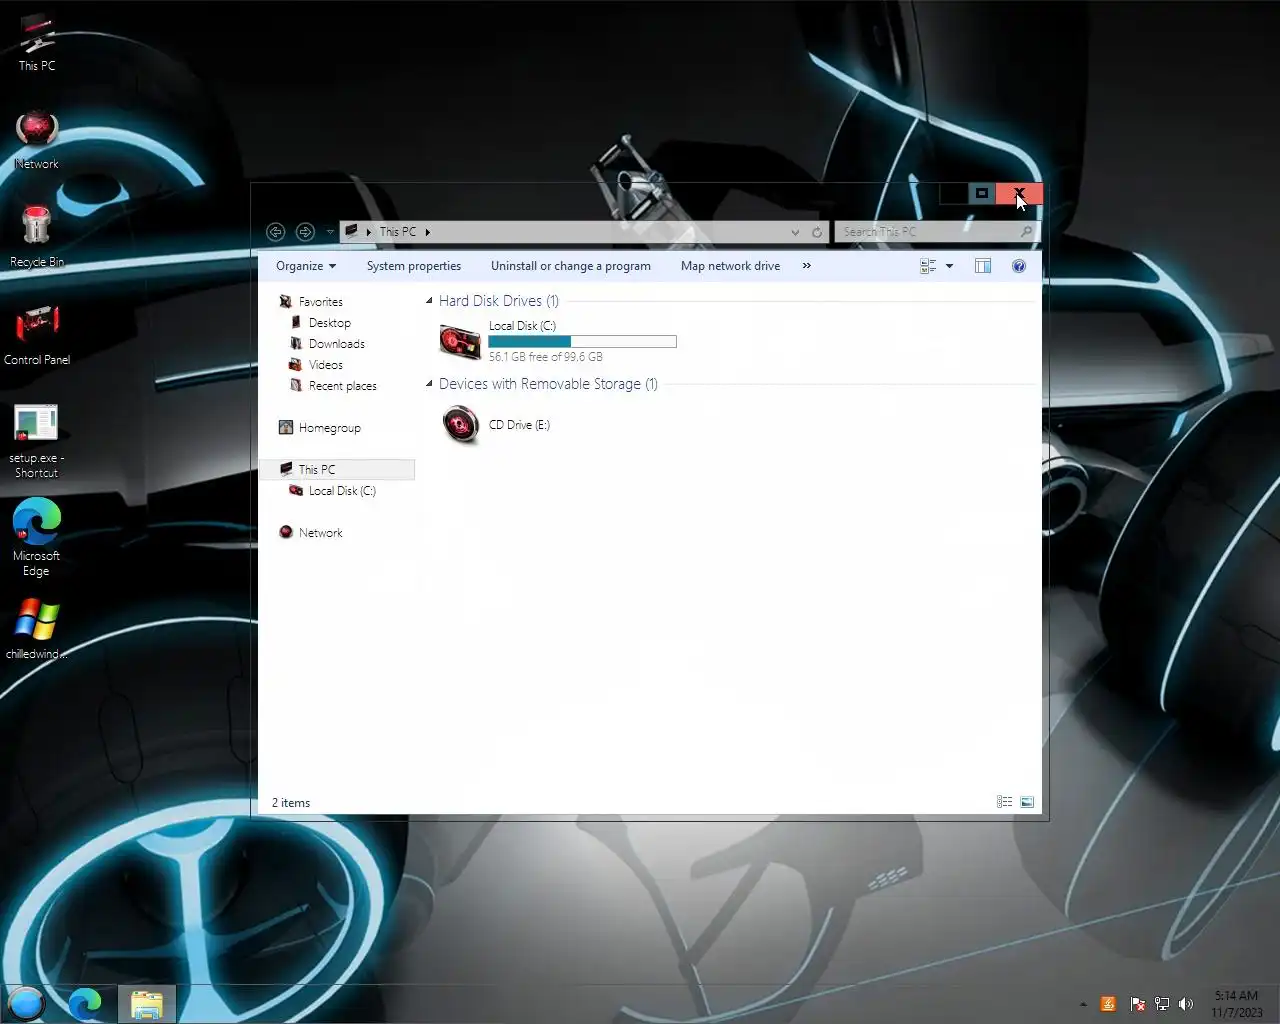Open Desktop under Favorites

(x=330, y=323)
